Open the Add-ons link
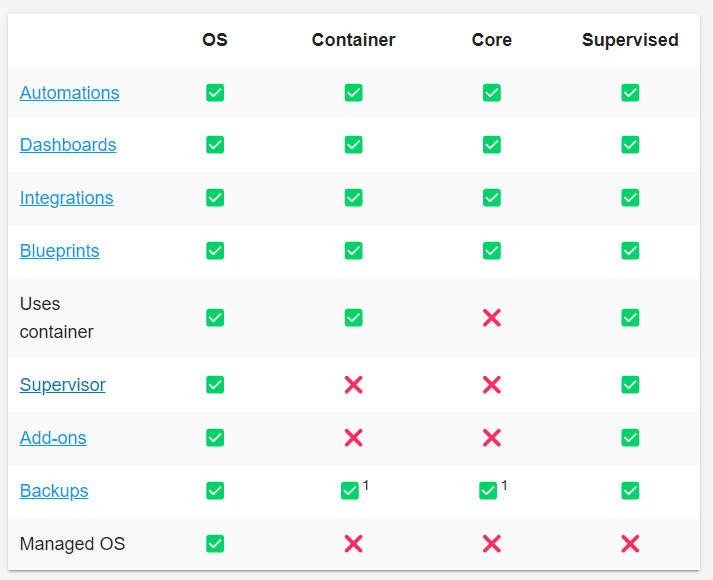 click(53, 438)
